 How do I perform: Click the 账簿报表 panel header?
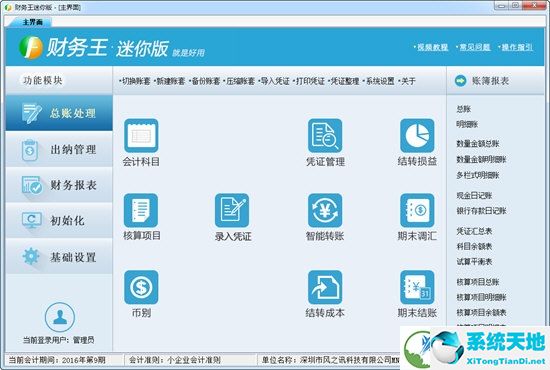coord(496,81)
